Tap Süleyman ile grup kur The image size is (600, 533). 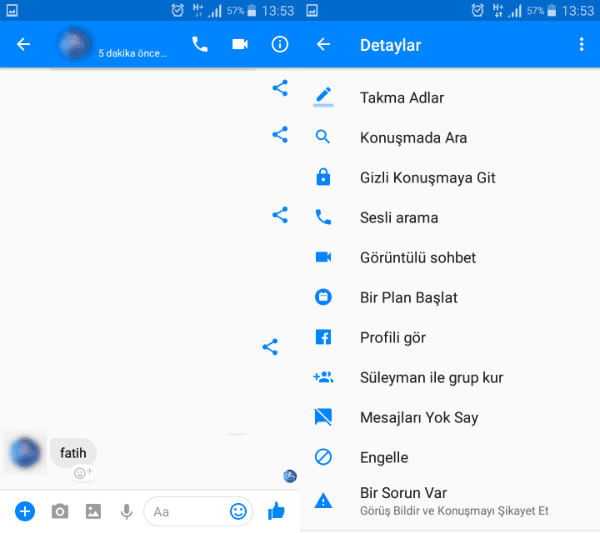[450, 378]
